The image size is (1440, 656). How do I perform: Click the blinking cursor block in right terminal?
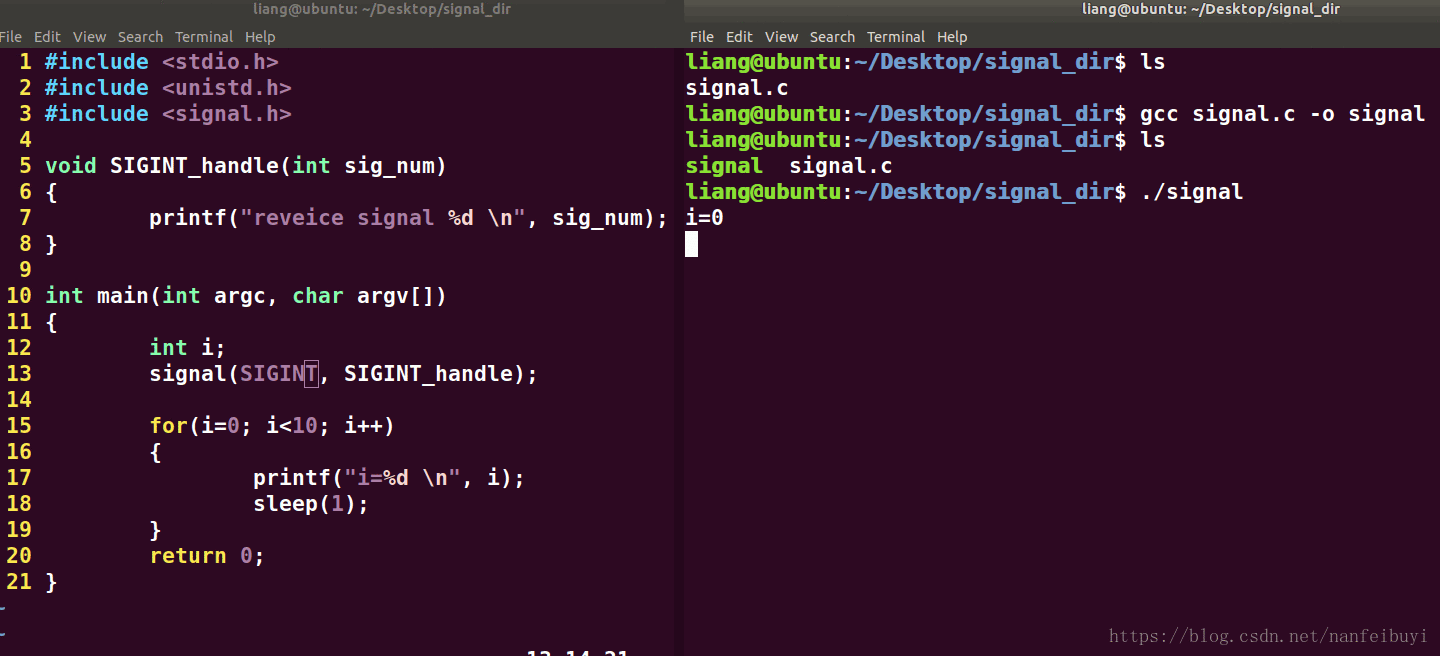point(690,243)
